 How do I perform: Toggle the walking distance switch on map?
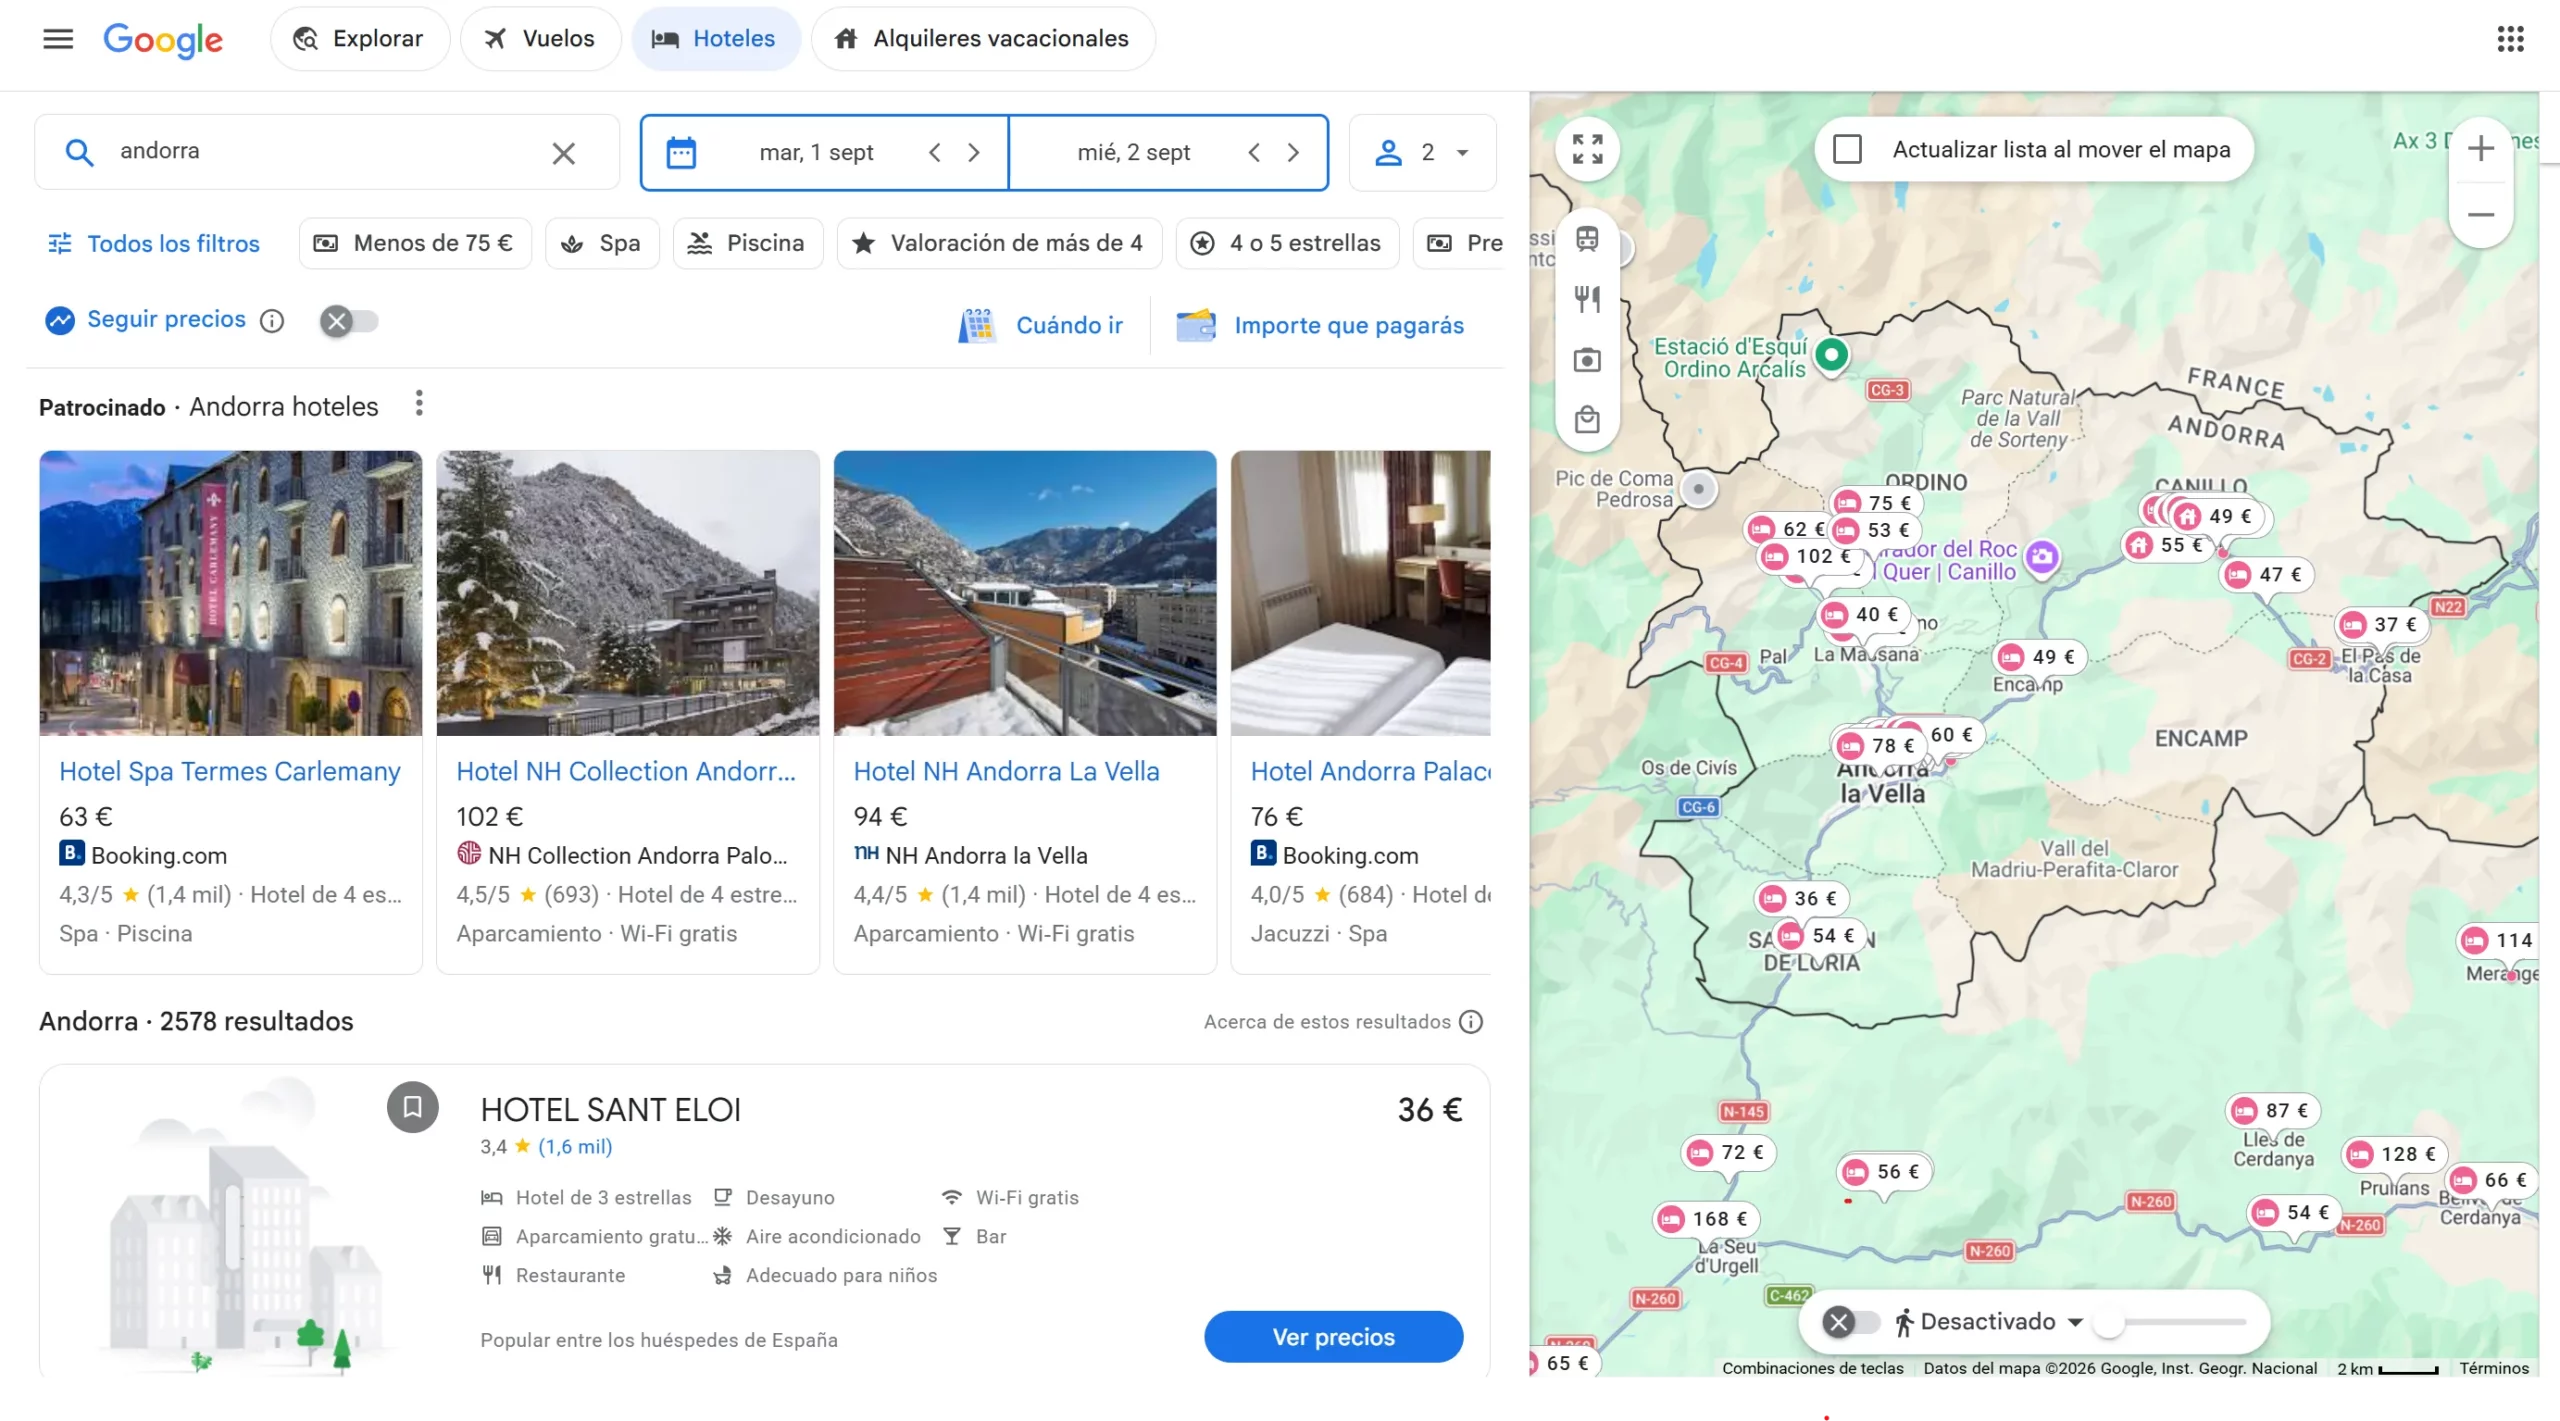1850,1323
